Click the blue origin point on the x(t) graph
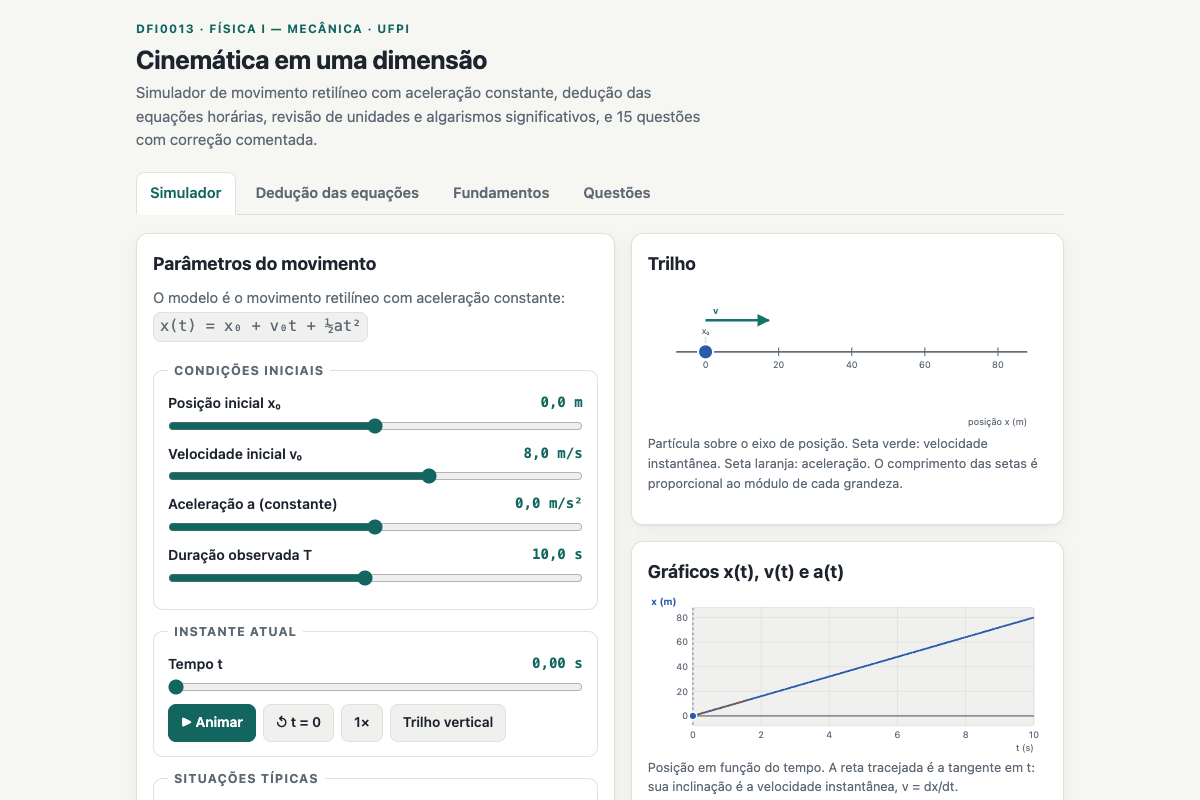This screenshot has width=1200, height=800. (x=693, y=716)
